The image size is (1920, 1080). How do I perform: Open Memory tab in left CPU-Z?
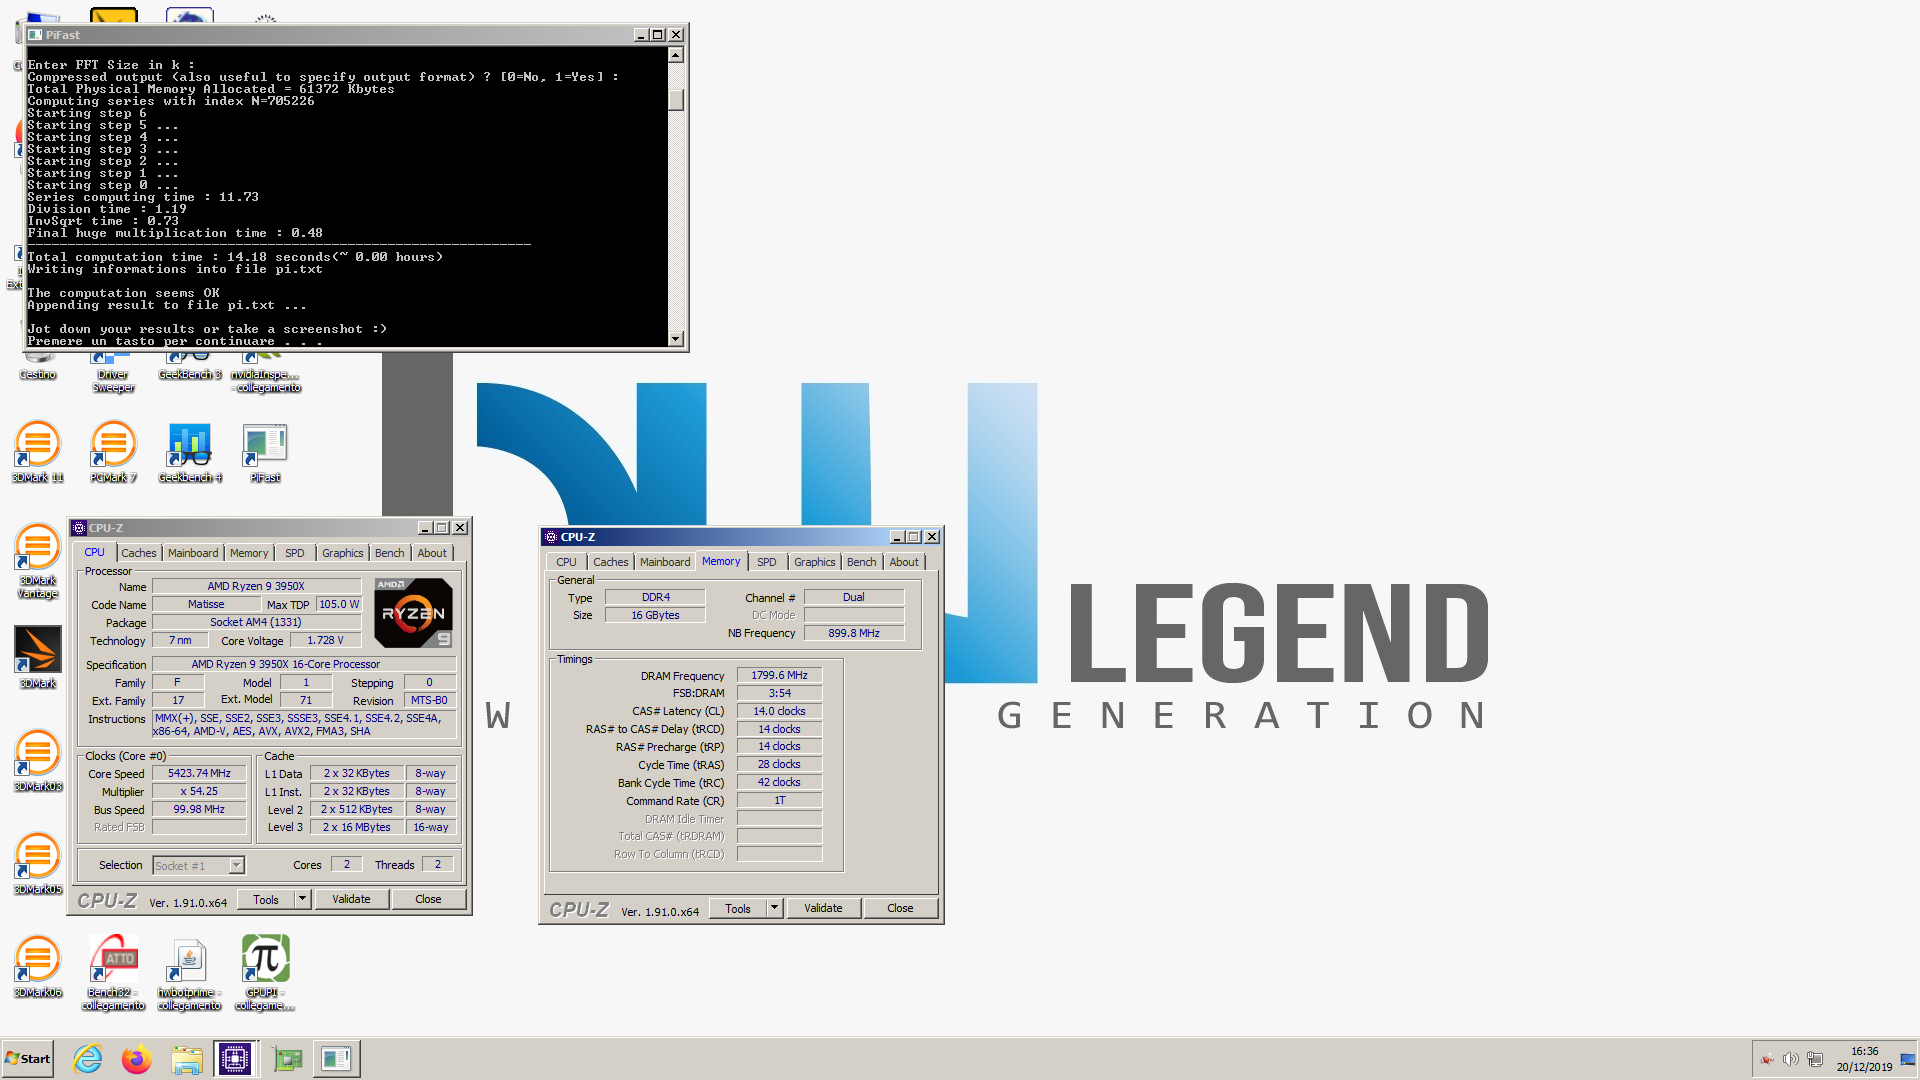249,553
